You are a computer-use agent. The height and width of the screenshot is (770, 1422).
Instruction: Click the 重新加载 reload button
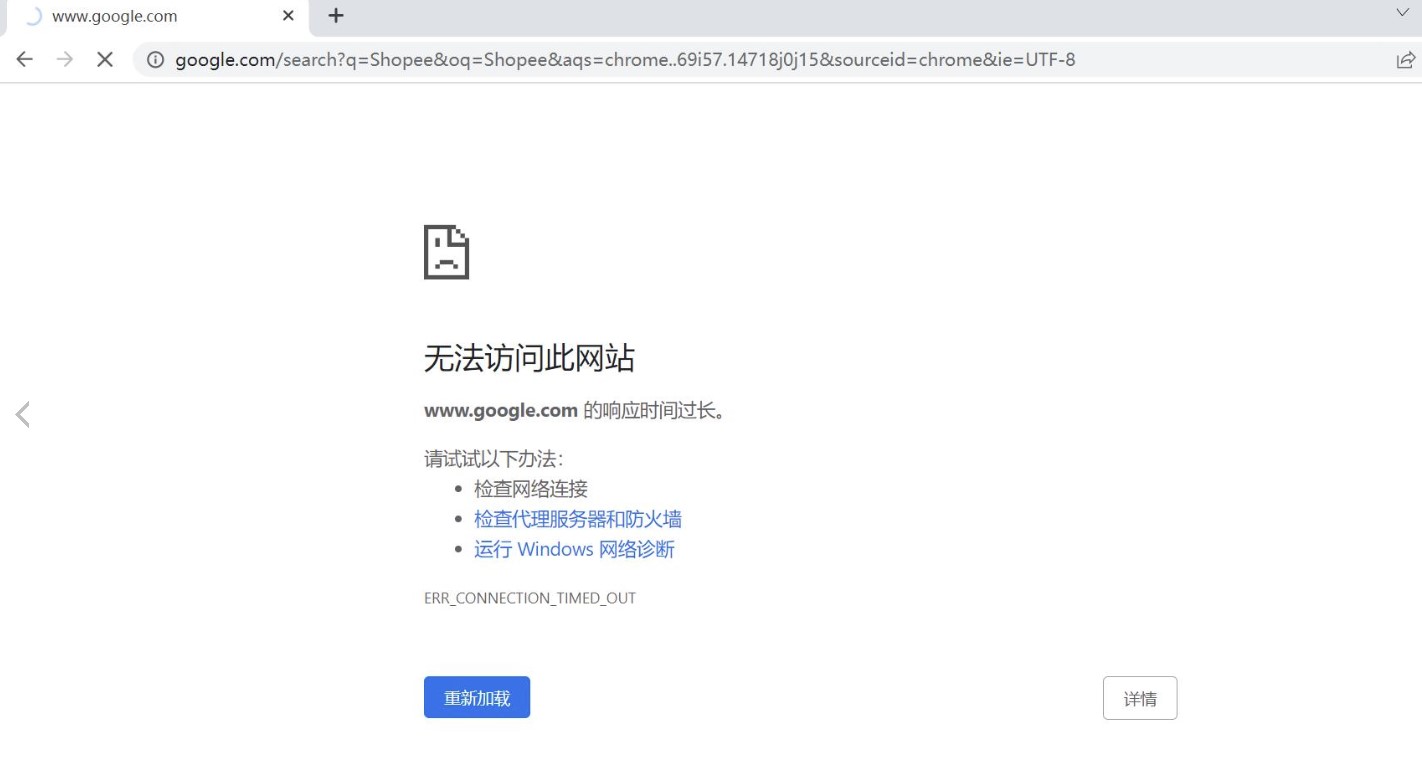coord(477,698)
